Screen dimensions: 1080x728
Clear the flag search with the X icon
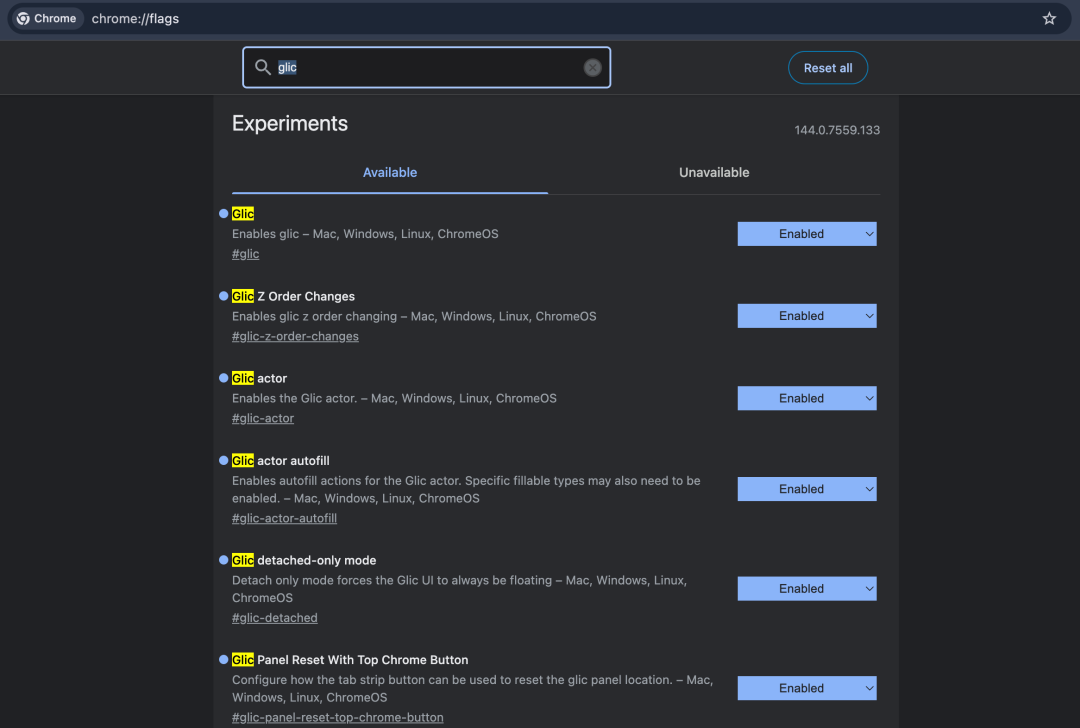(592, 67)
